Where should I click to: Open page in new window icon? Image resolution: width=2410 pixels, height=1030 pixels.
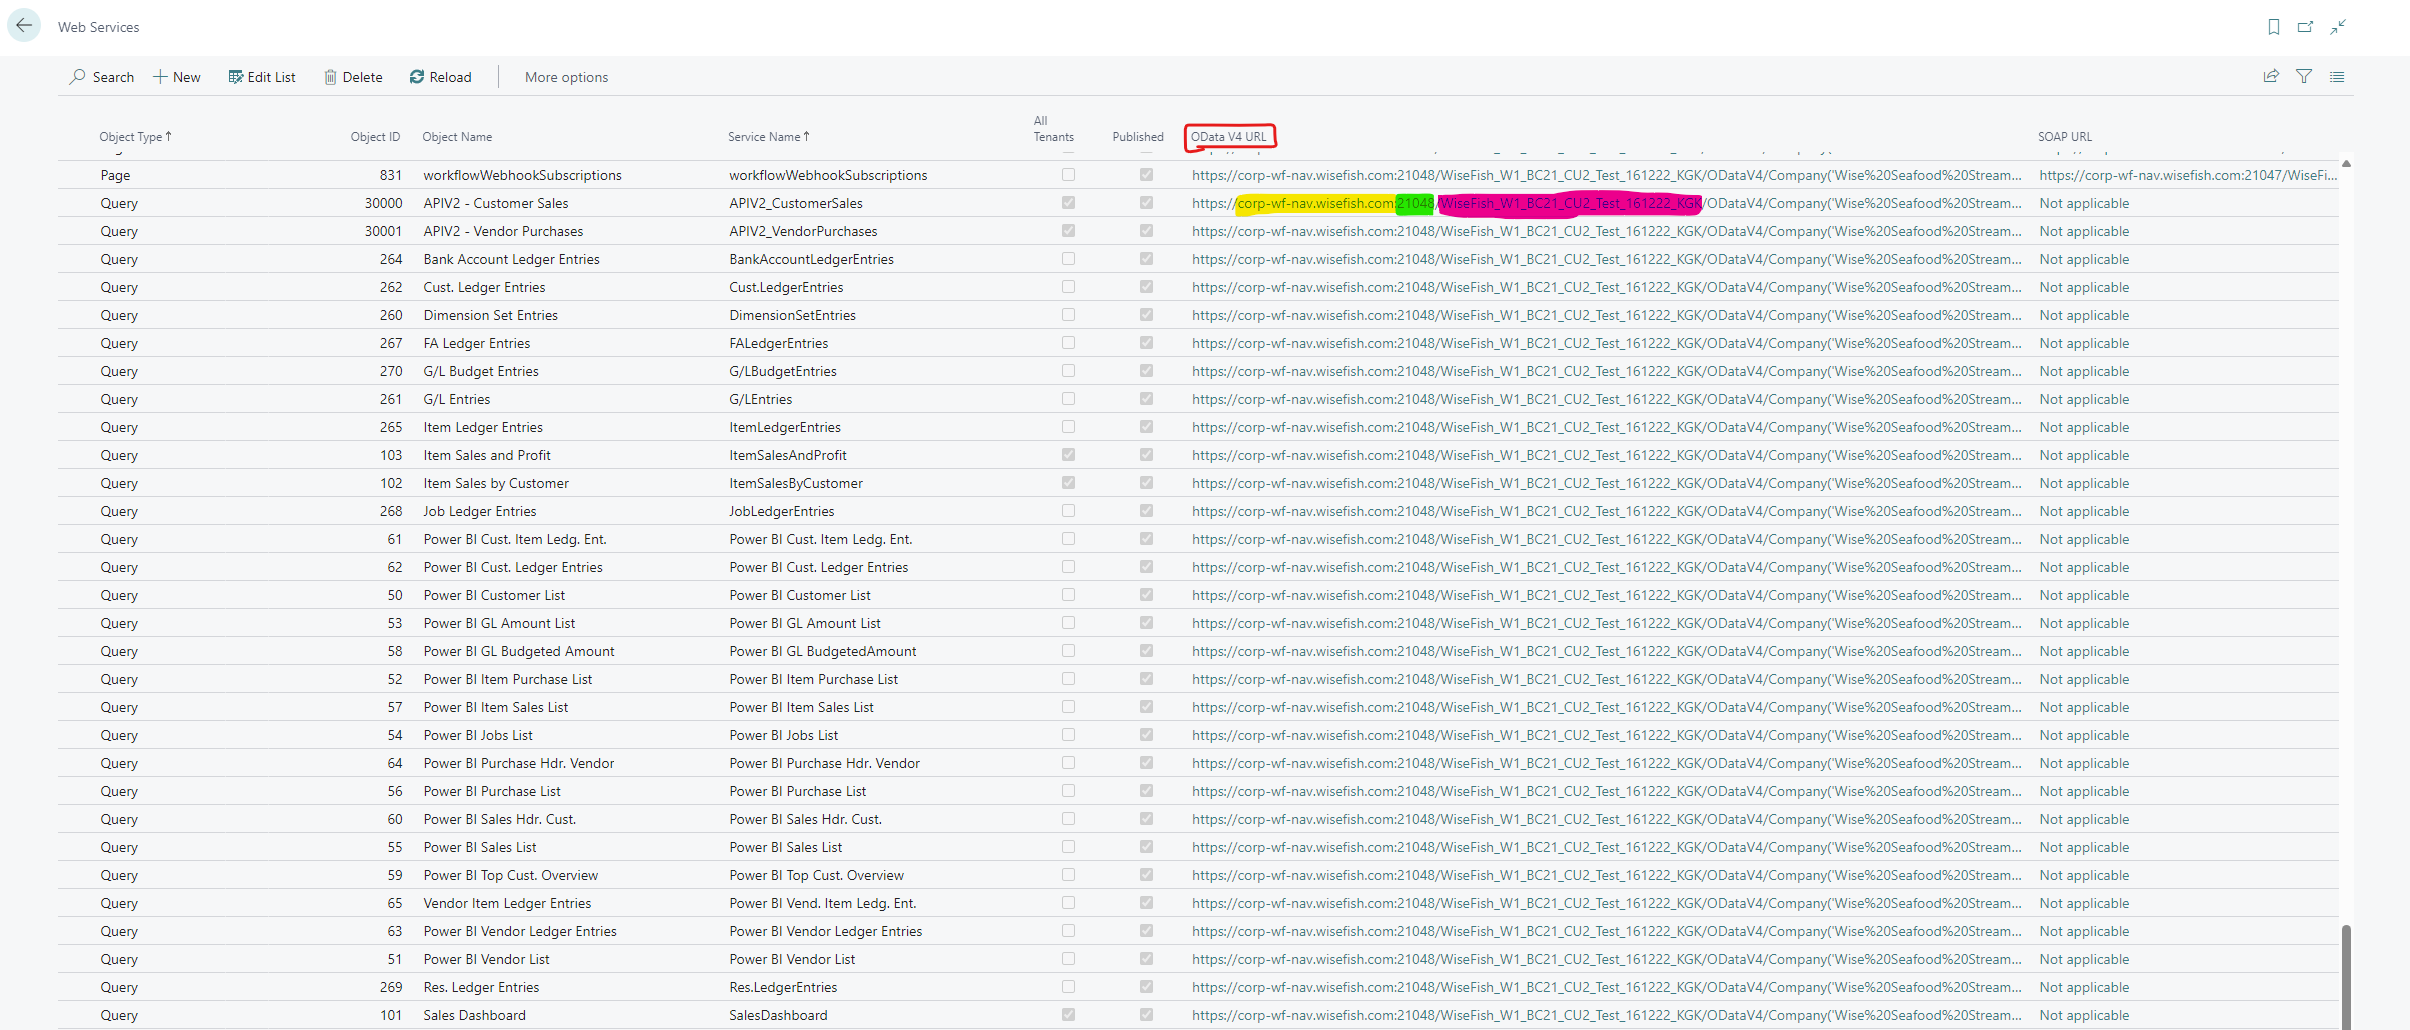pyautogui.click(x=2305, y=27)
